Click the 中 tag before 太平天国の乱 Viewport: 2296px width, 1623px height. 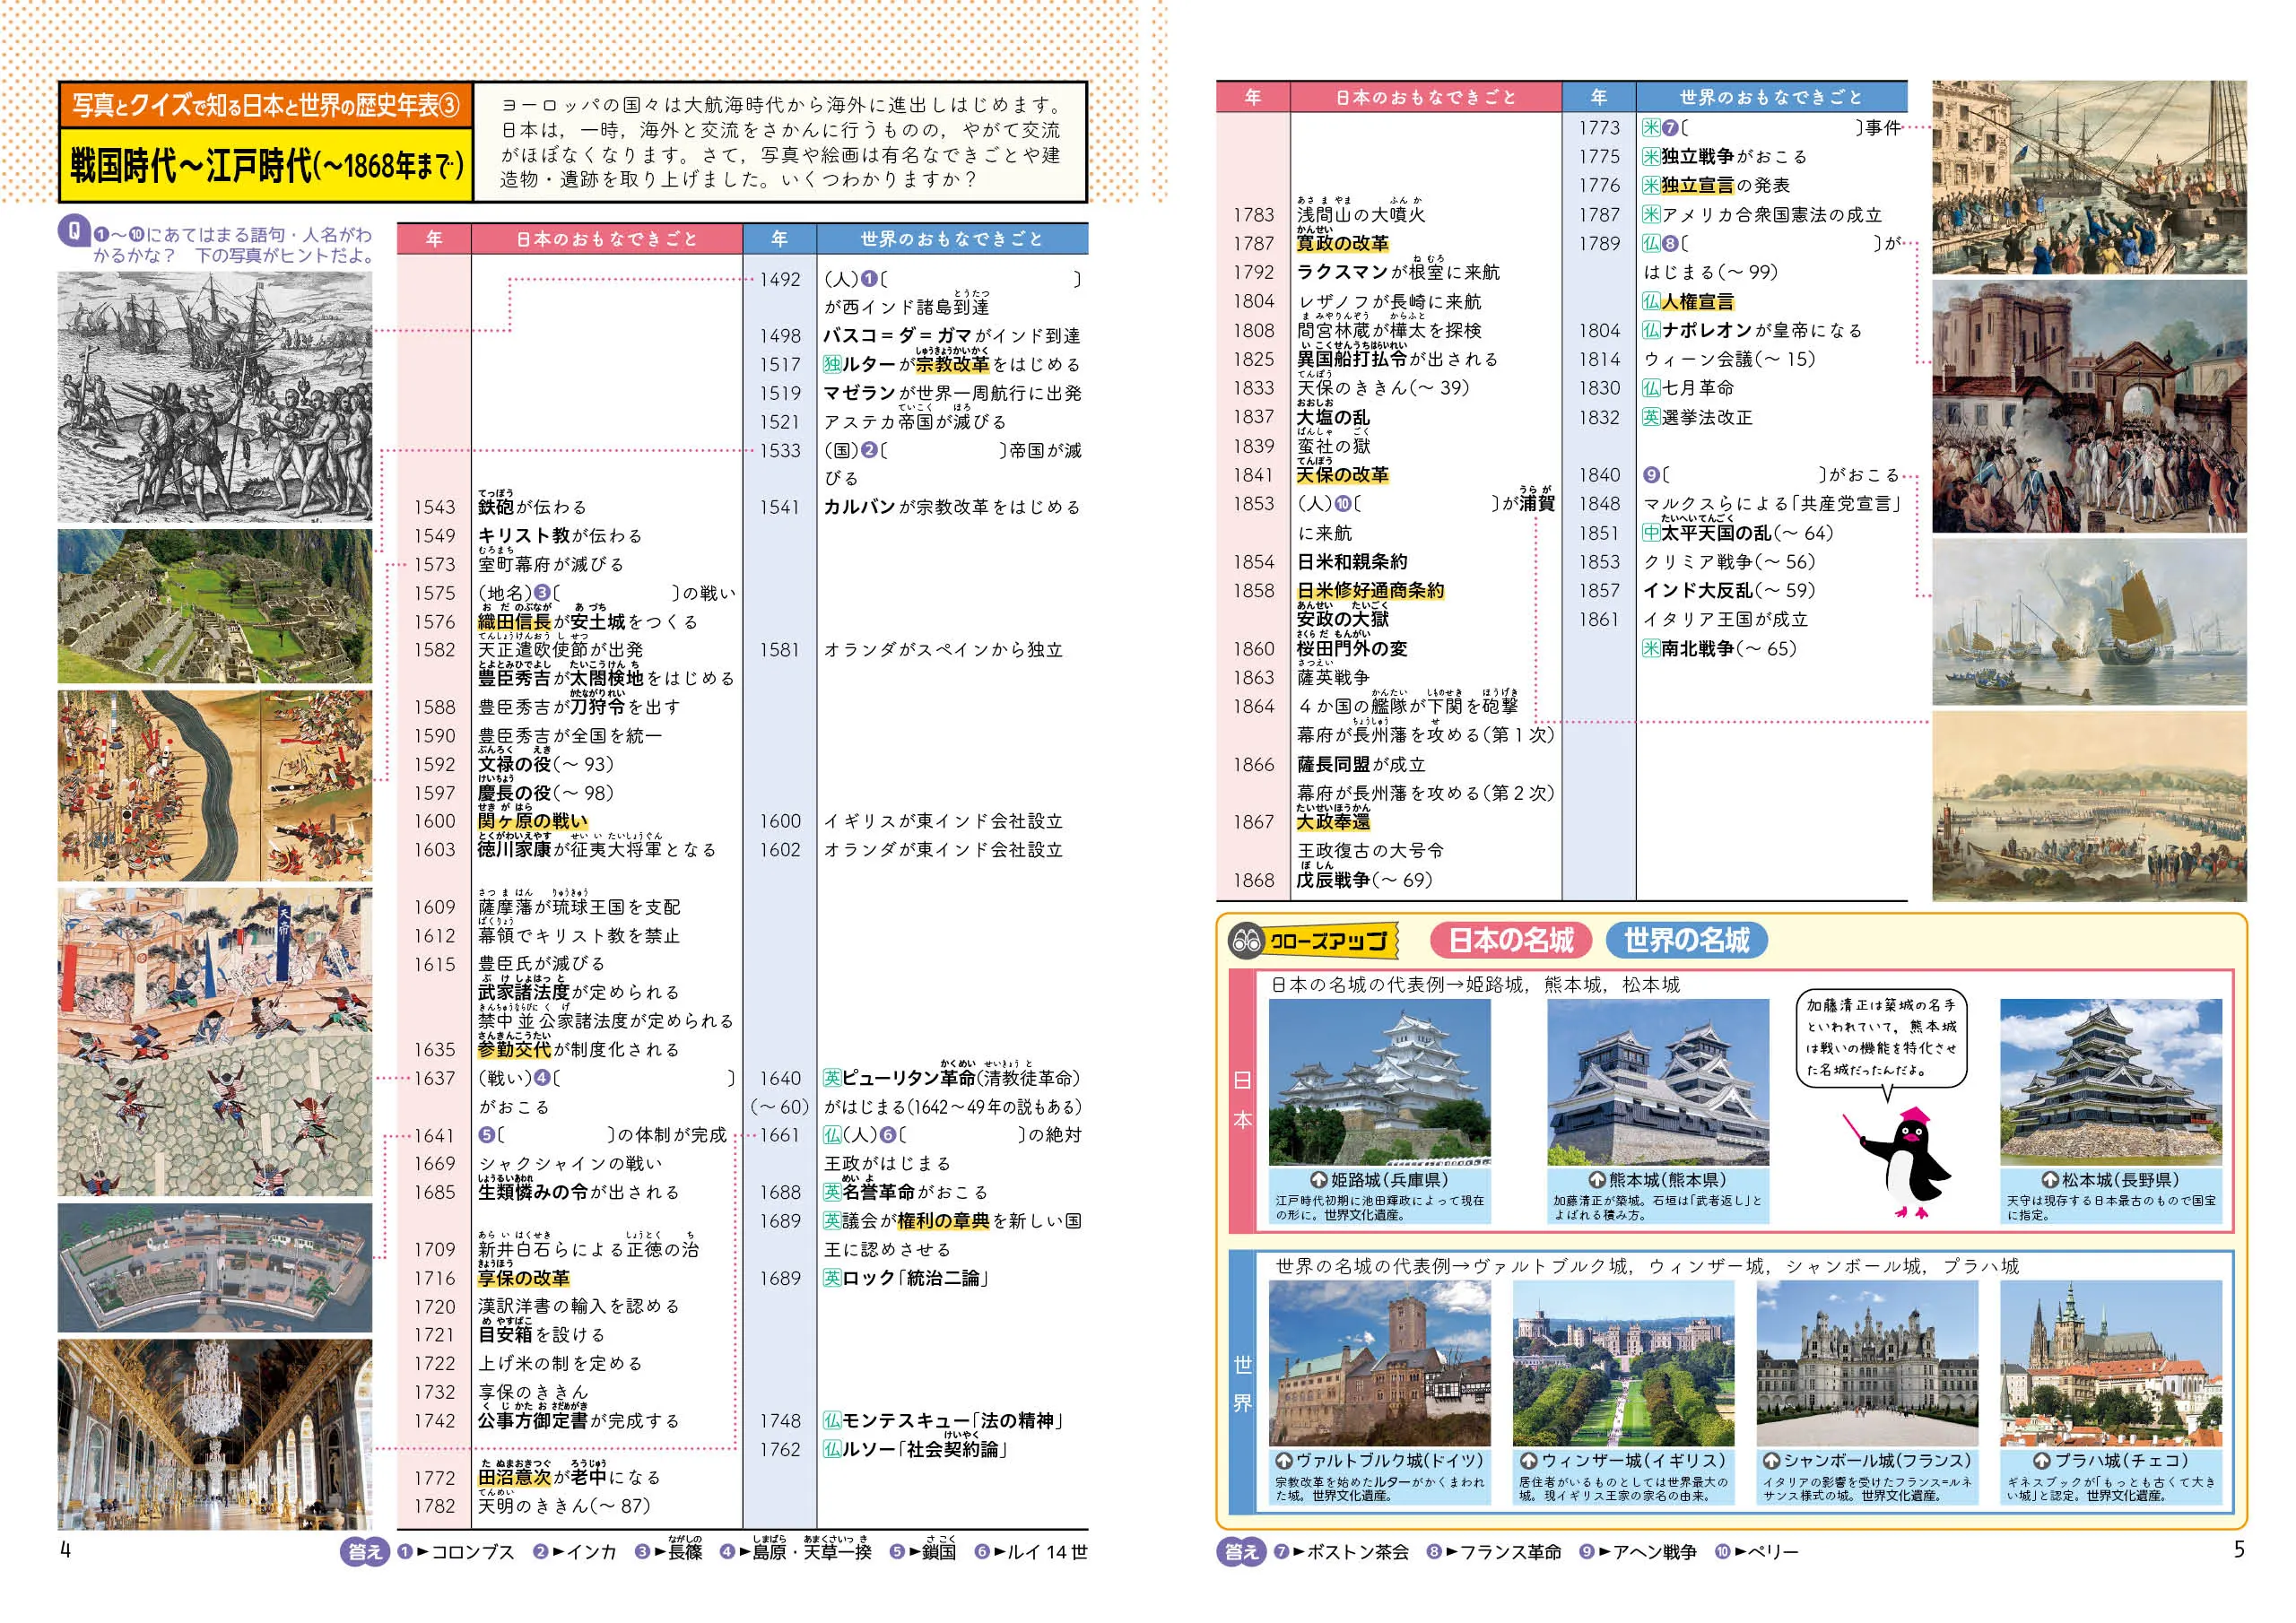point(1651,533)
